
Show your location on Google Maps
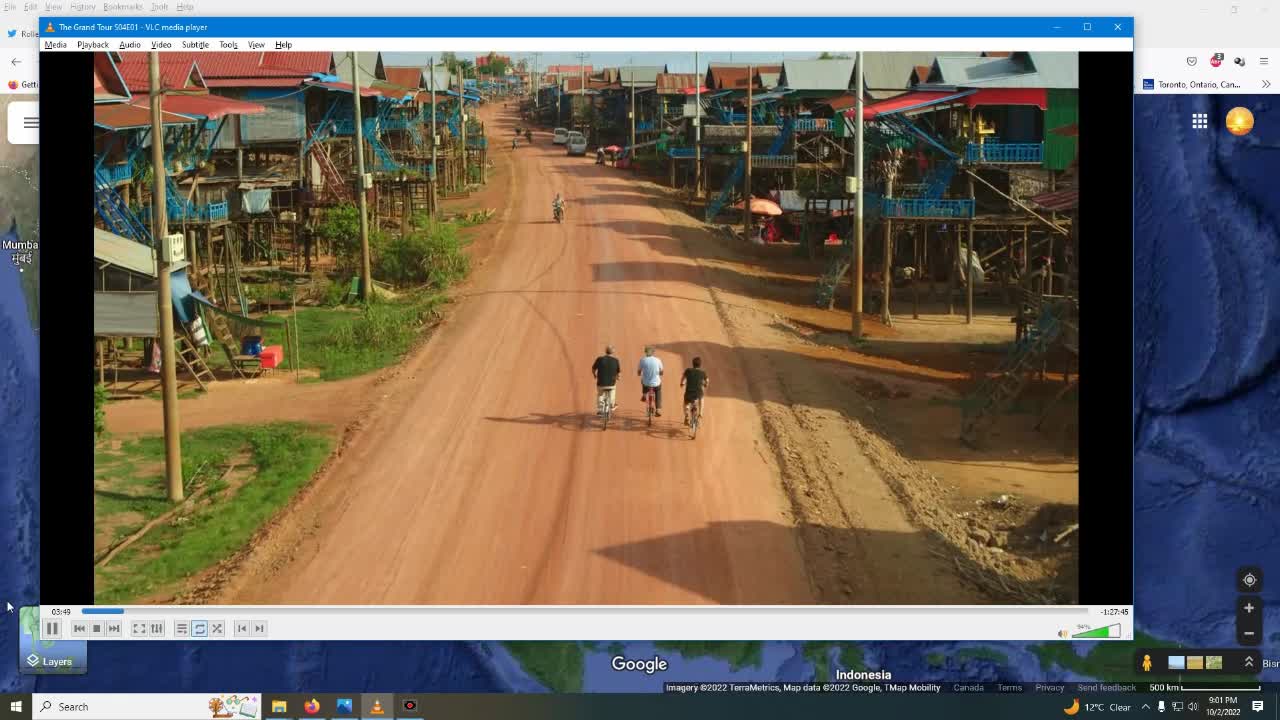[x=1249, y=580]
